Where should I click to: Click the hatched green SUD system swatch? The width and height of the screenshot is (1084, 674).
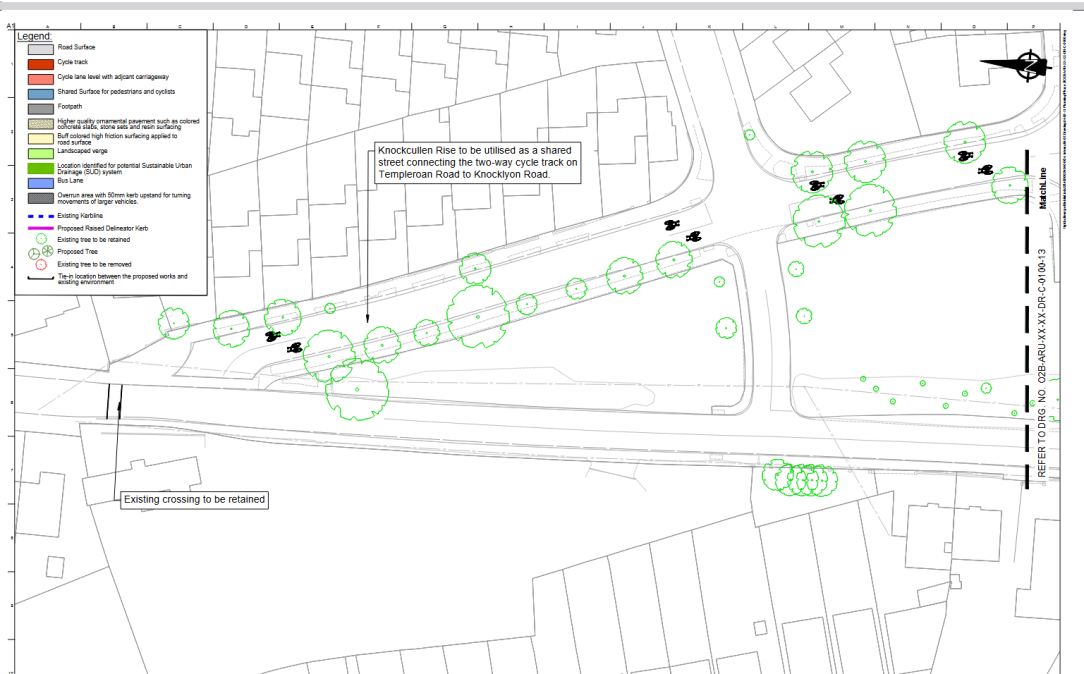coord(41,168)
